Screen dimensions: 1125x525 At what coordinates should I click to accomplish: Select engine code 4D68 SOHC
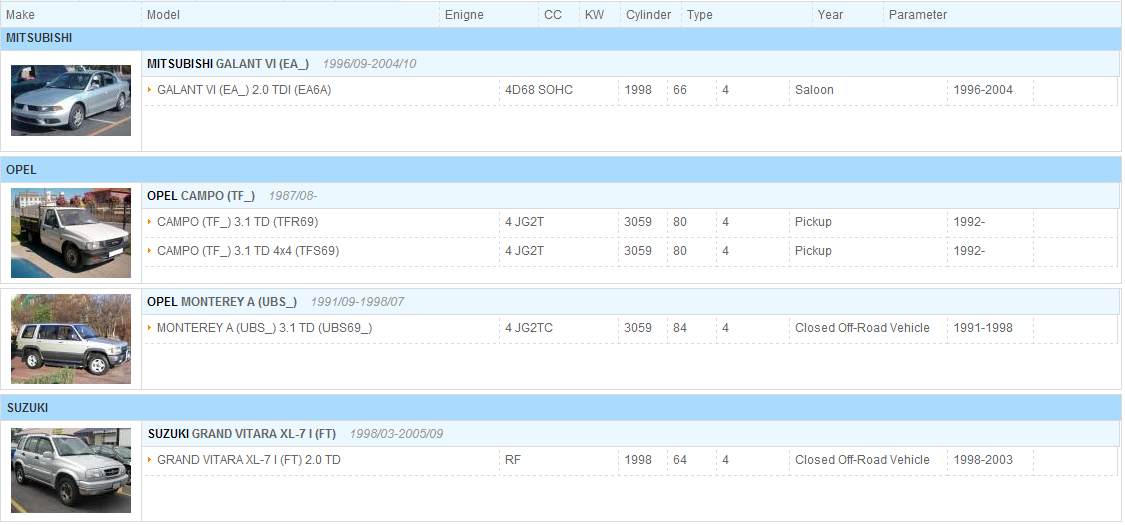point(539,90)
